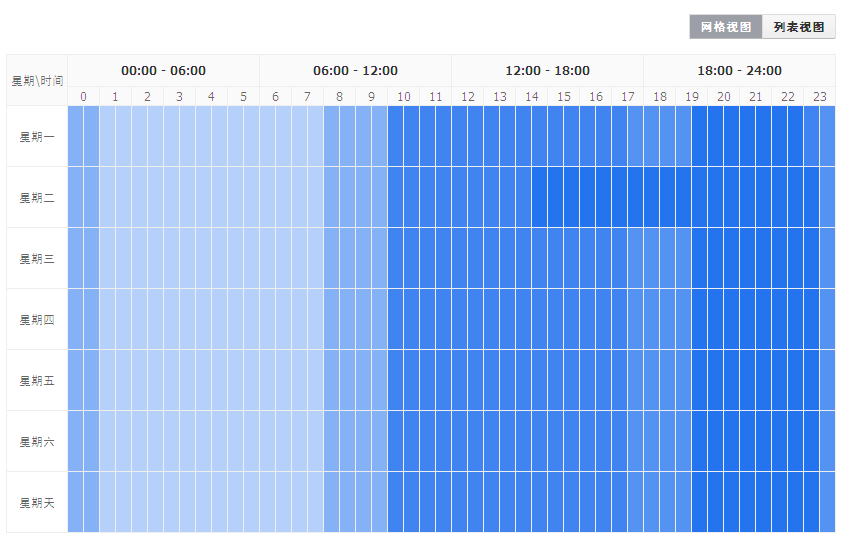Click hour 23 column header
Screen dimensions: 848x542
point(819,96)
